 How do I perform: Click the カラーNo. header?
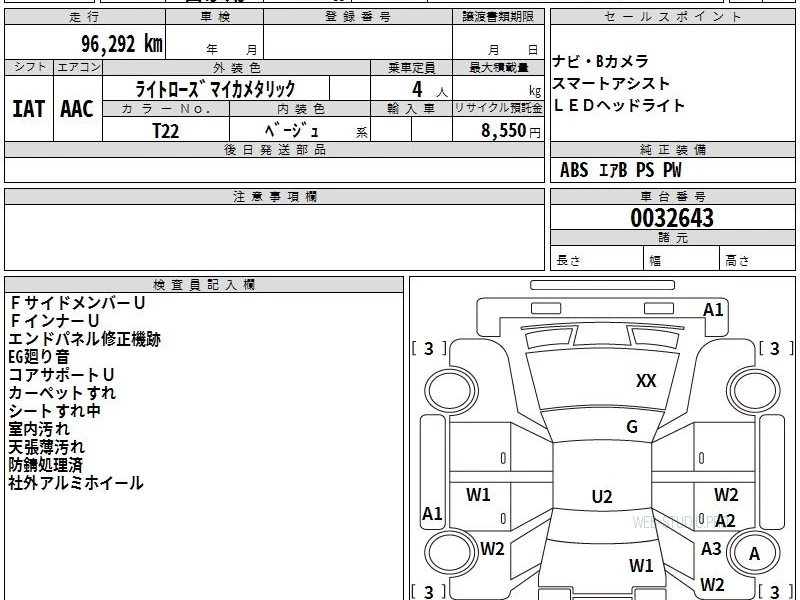tap(166, 109)
